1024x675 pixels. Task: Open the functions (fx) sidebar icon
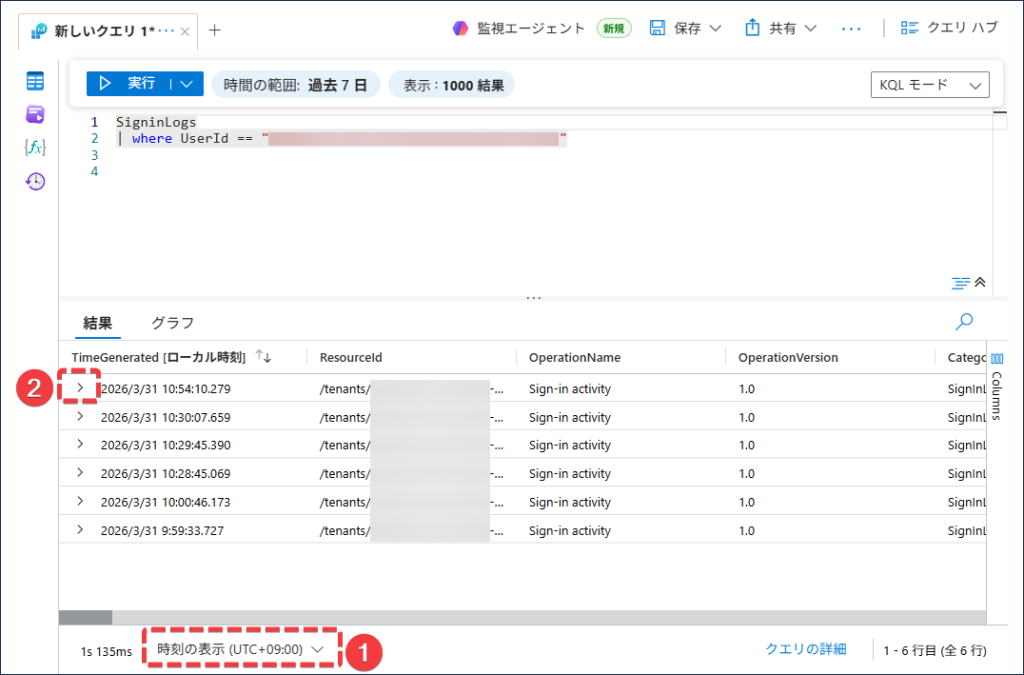[x=35, y=147]
